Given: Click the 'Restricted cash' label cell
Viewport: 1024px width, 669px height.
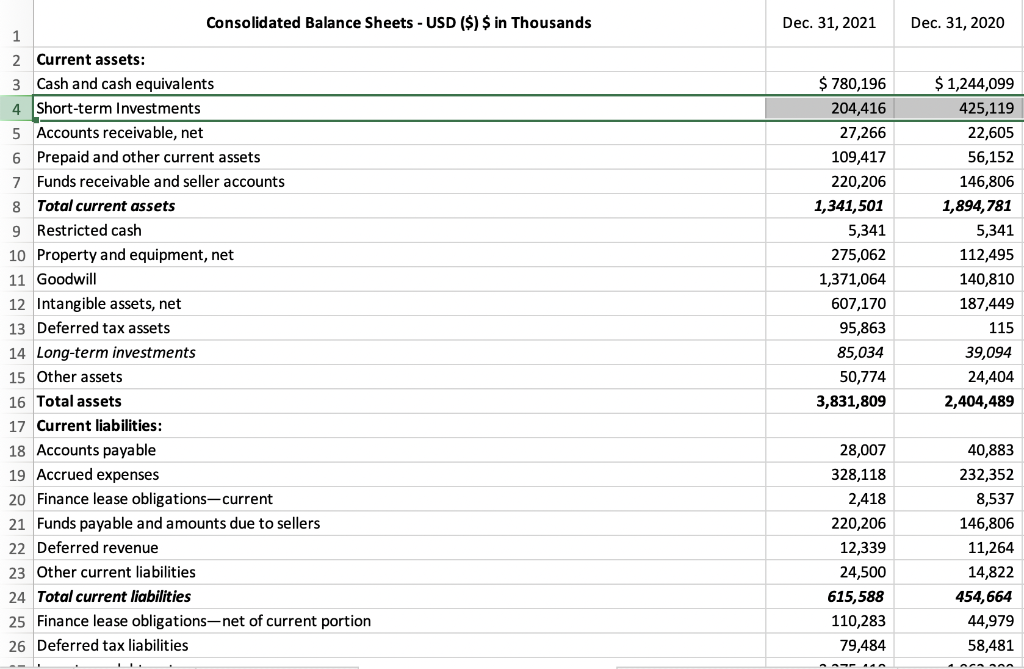Looking at the screenshot, I should pyautogui.click(x=89, y=230).
